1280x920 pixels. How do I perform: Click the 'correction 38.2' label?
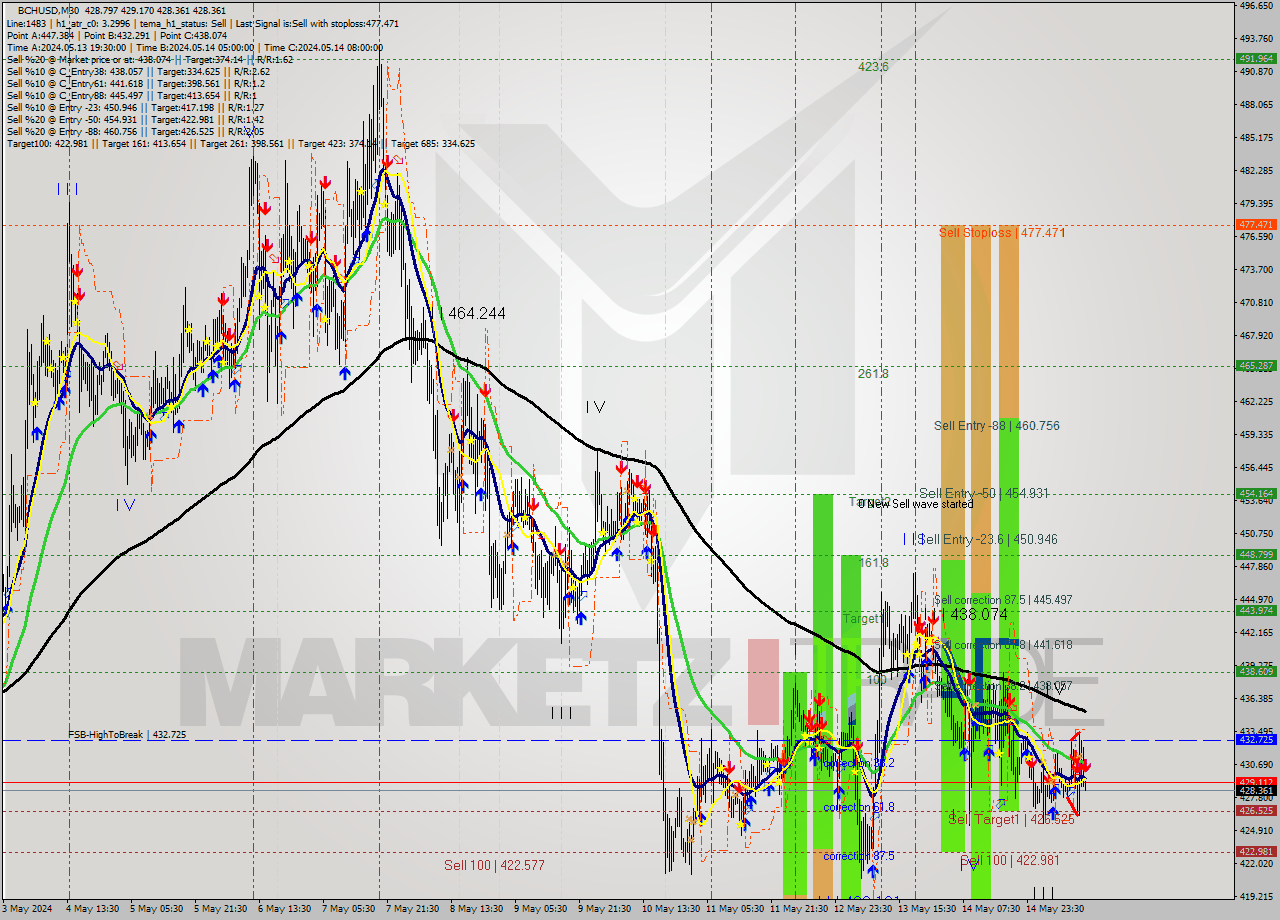point(858,763)
